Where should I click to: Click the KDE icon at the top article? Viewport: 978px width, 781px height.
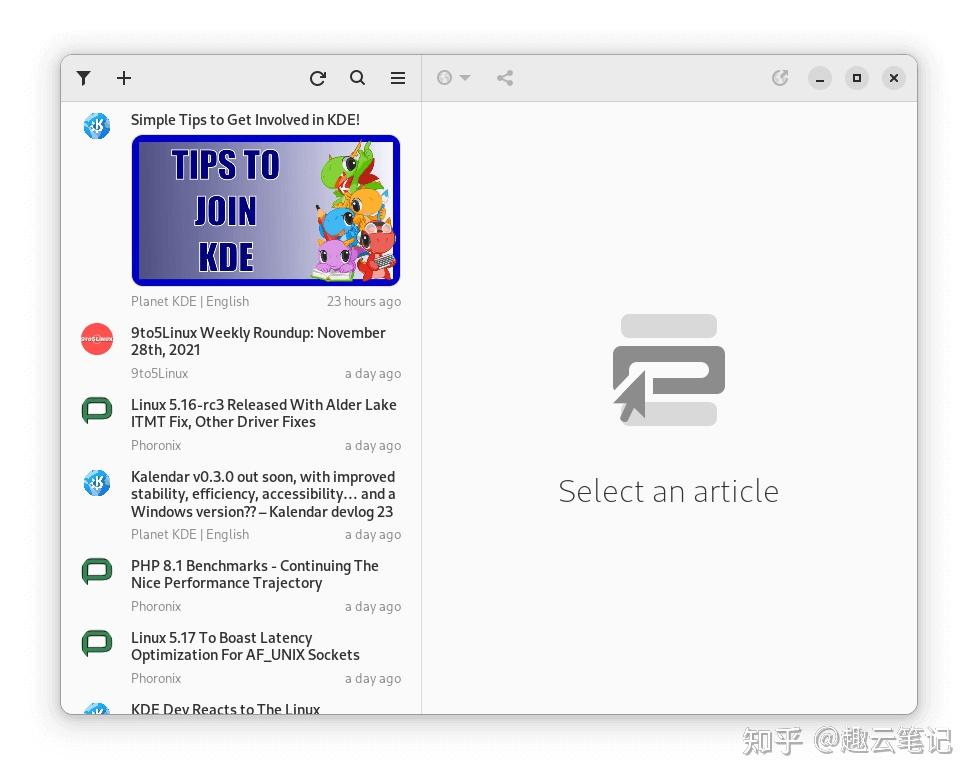pyautogui.click(x=96, y=125)
